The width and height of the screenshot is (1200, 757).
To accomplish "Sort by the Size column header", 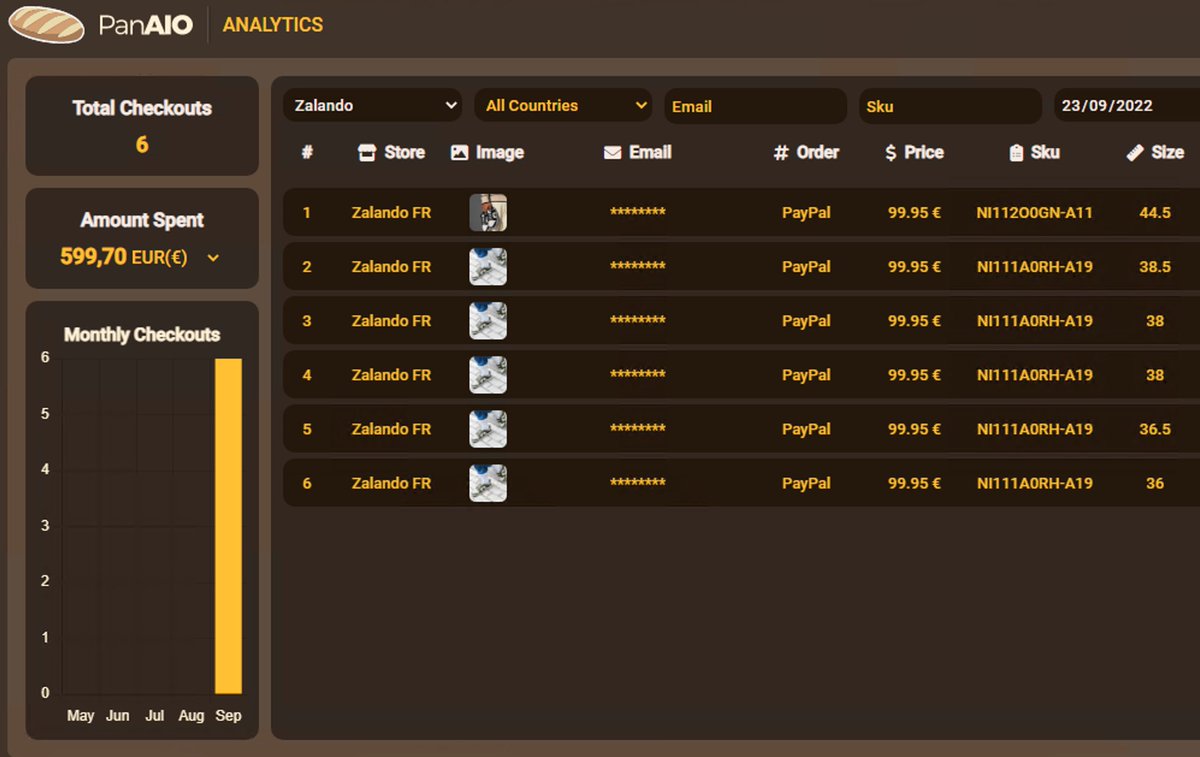I will [x=1155, y=153].
